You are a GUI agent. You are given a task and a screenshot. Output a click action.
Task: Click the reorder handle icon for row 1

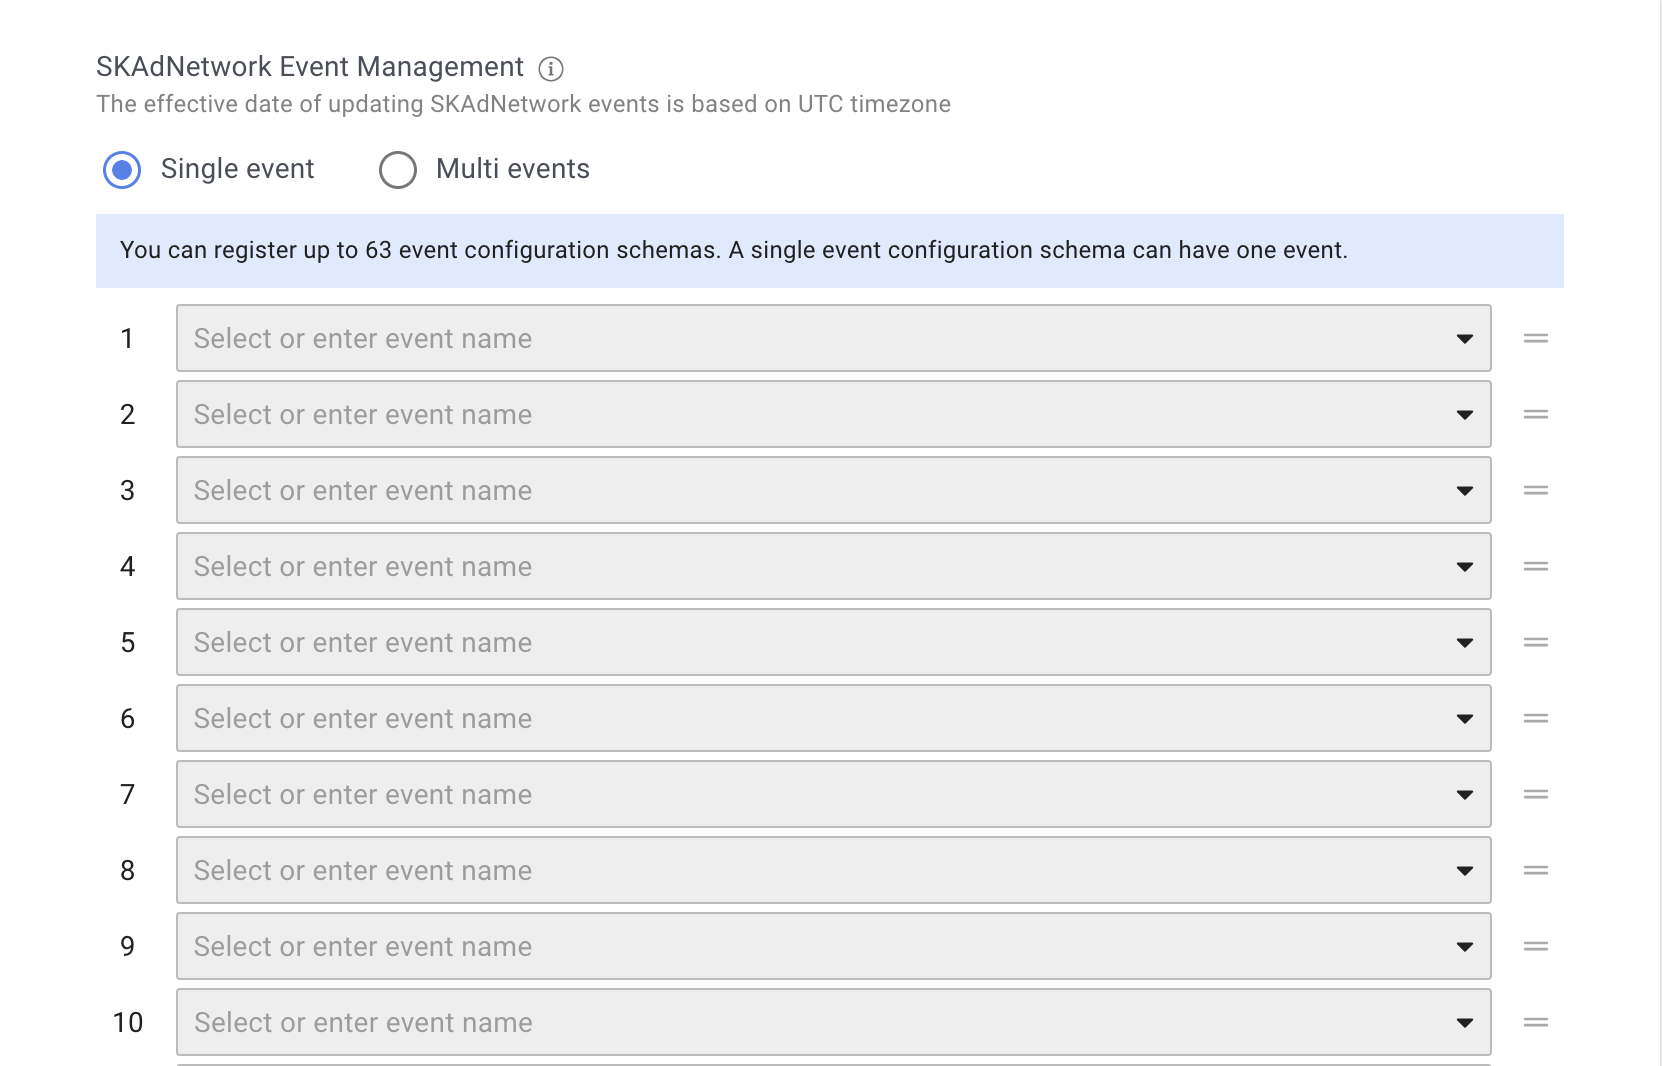1536,338
